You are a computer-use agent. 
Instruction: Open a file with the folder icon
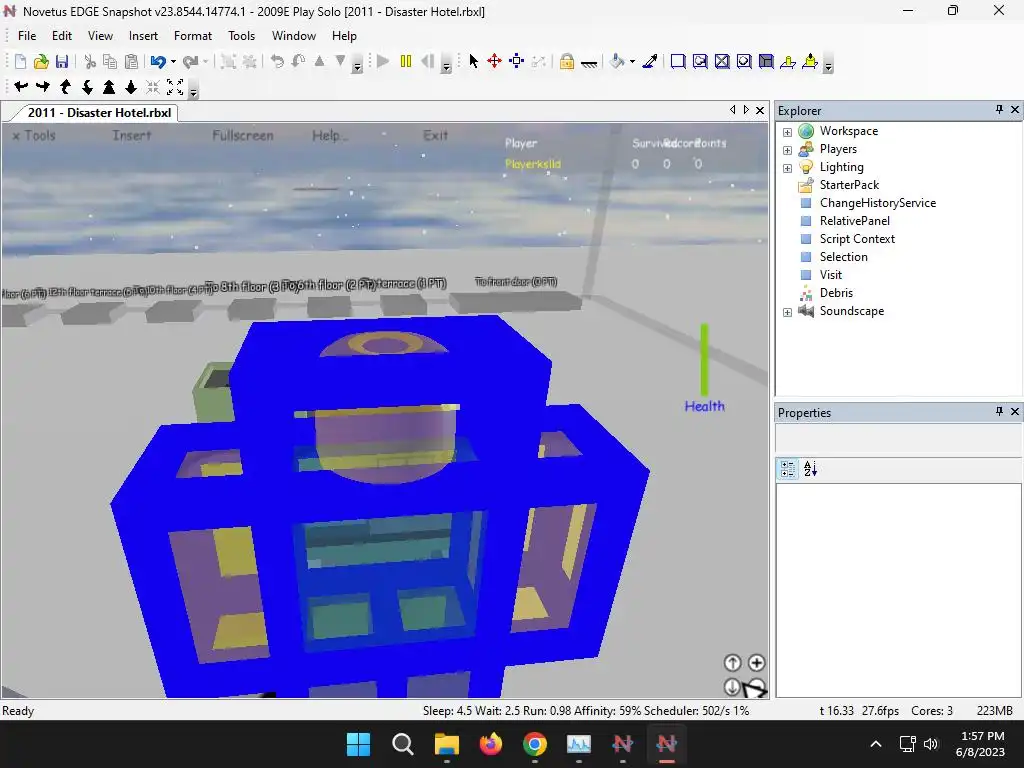(x=41, y=61)
